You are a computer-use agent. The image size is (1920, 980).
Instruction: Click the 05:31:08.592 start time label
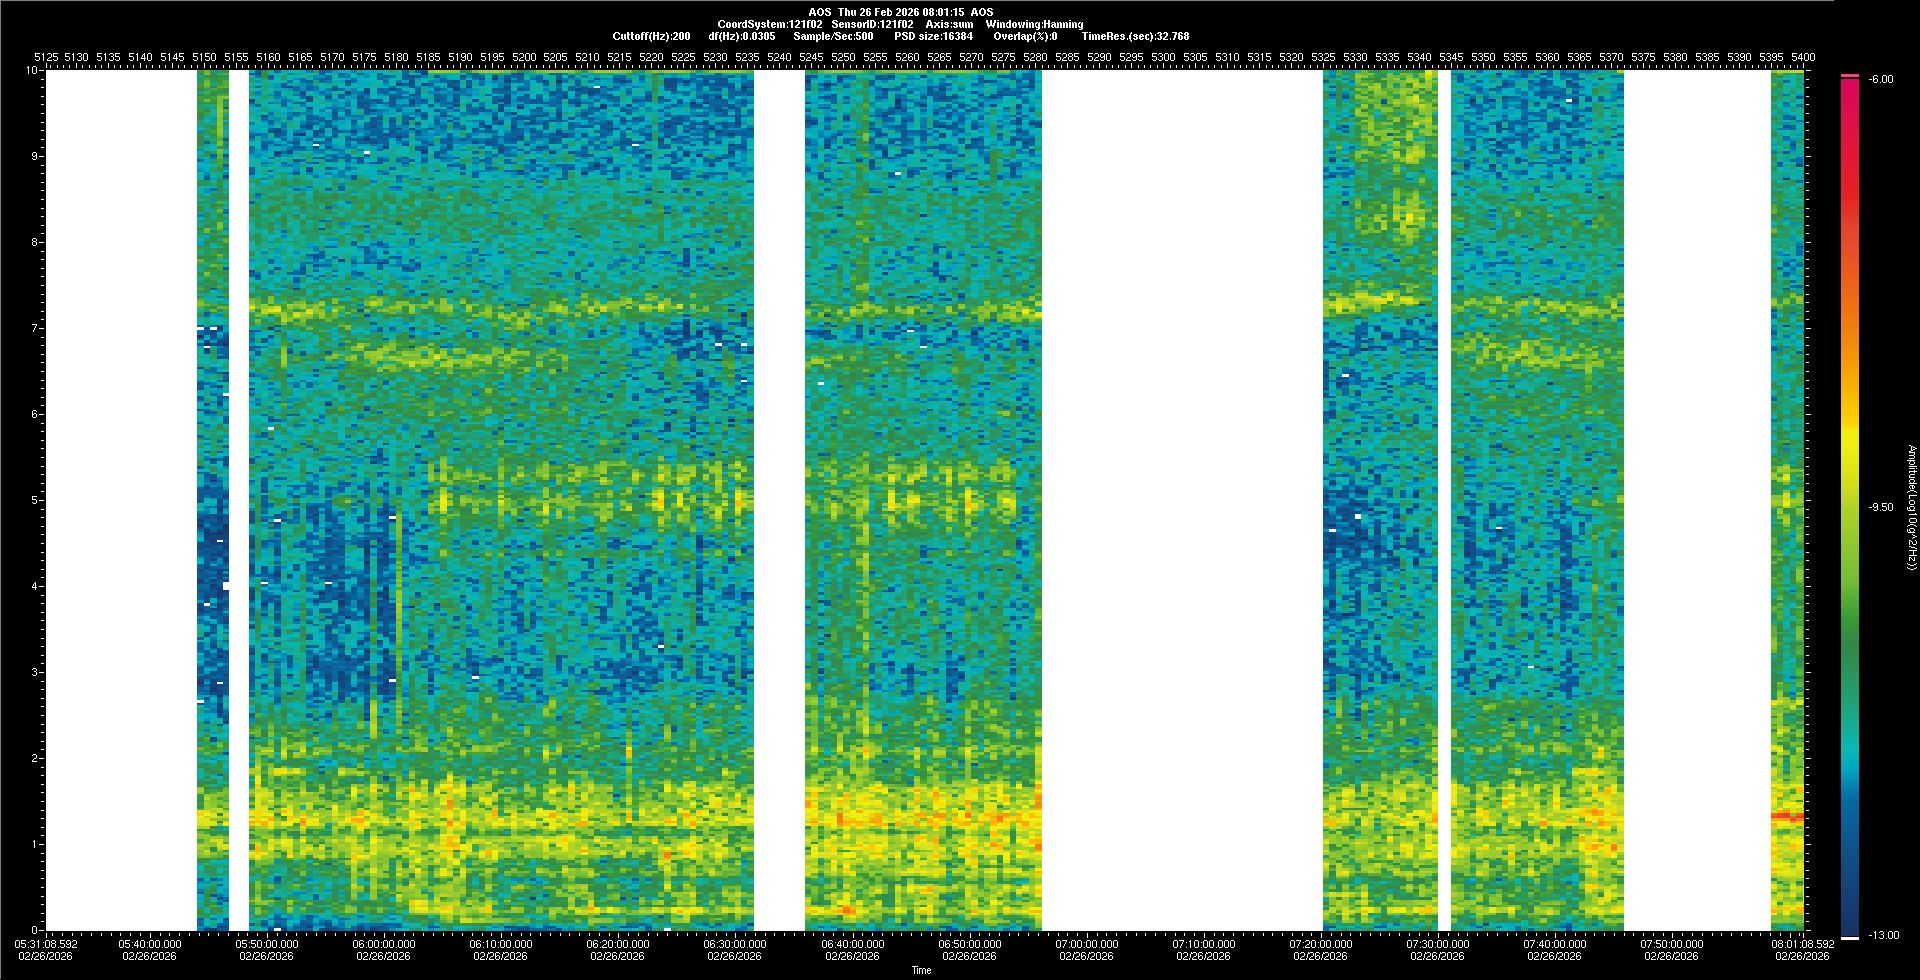(47, 943)
